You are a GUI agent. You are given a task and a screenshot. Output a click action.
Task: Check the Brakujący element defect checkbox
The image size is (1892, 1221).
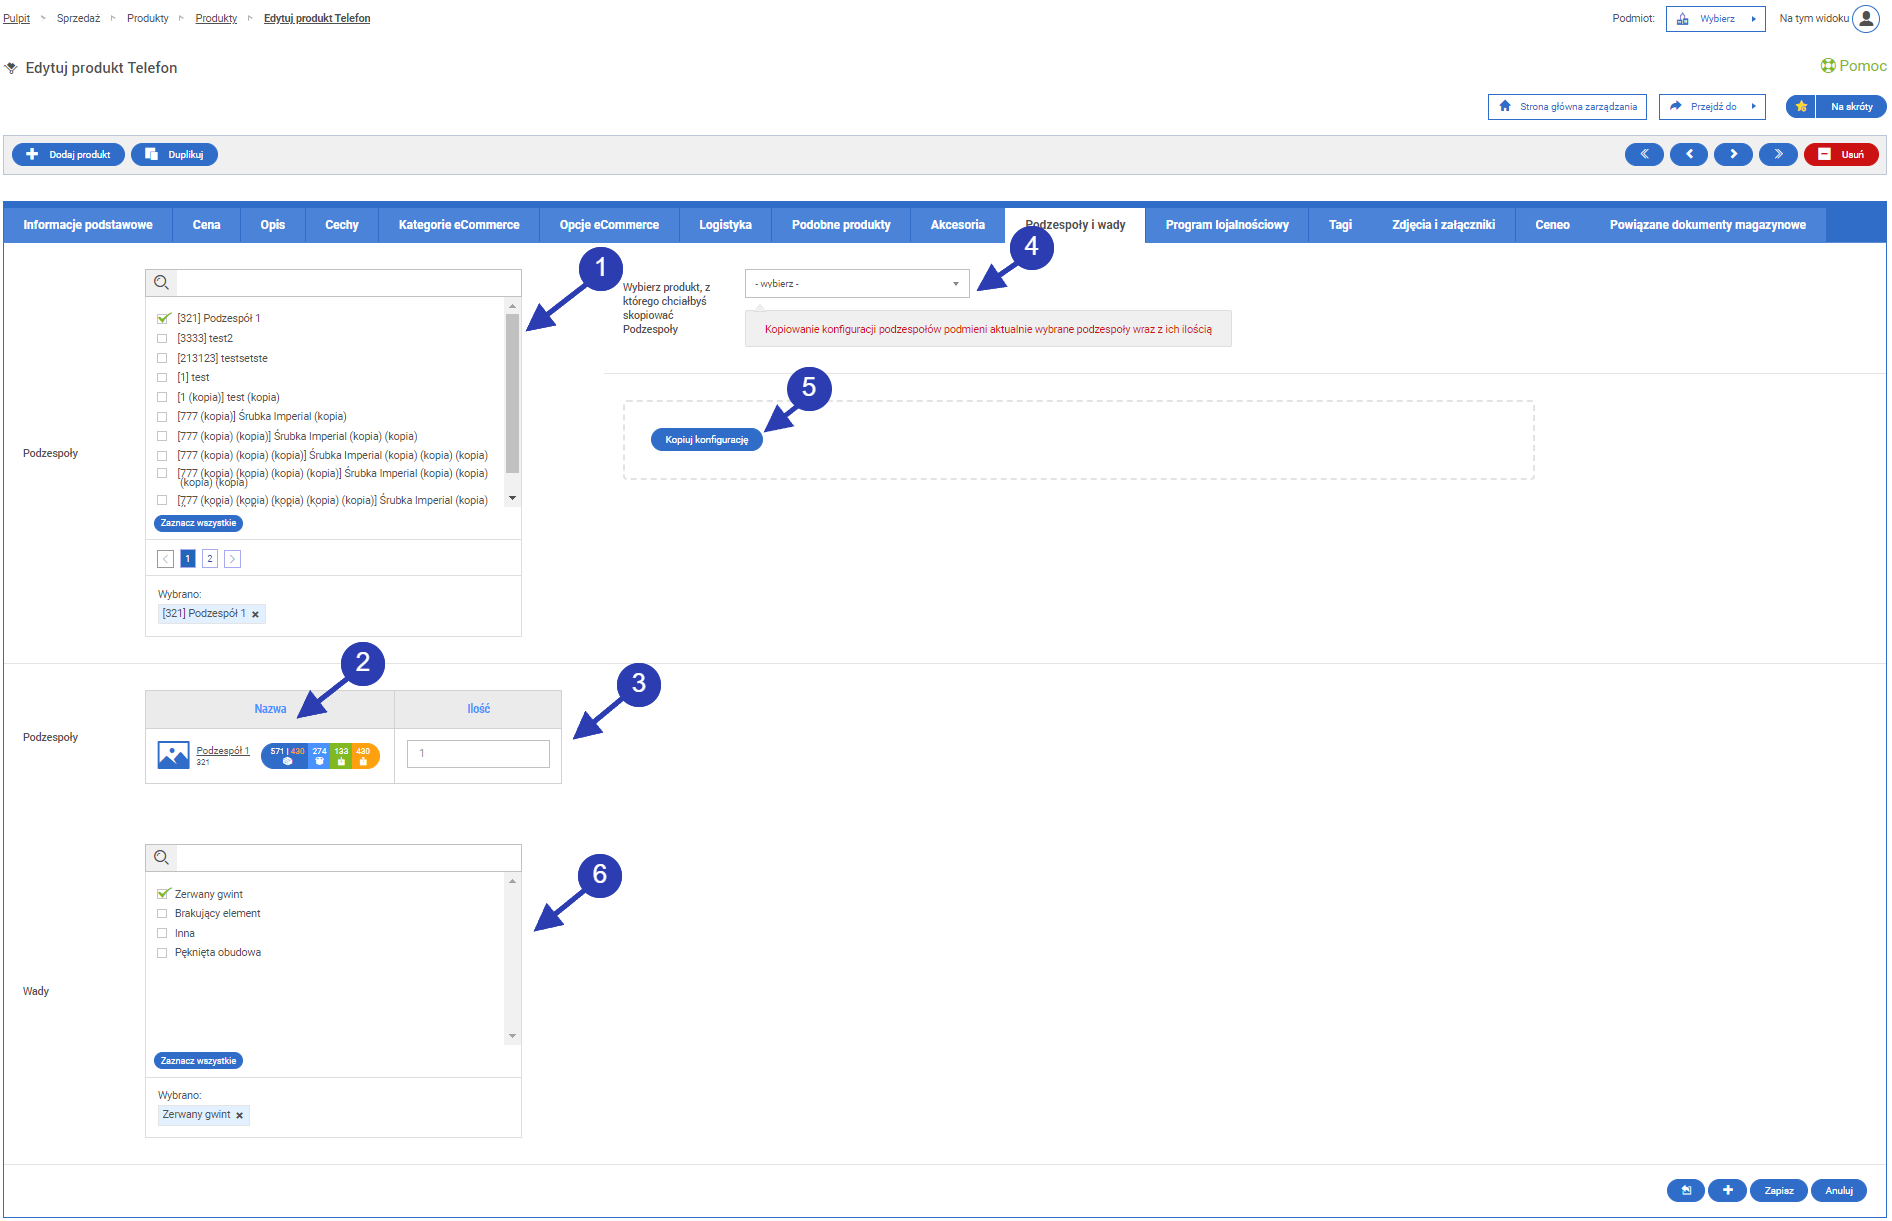pos(162,913)
